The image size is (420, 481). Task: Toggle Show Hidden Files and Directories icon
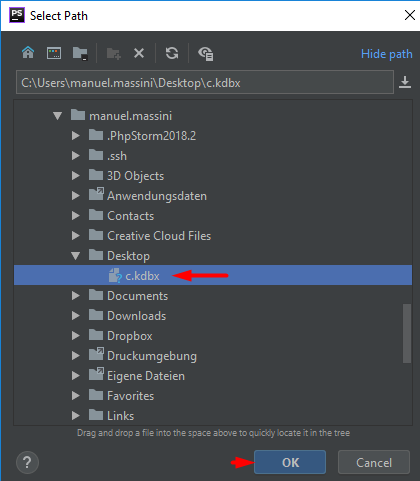[x=206, y=54]
